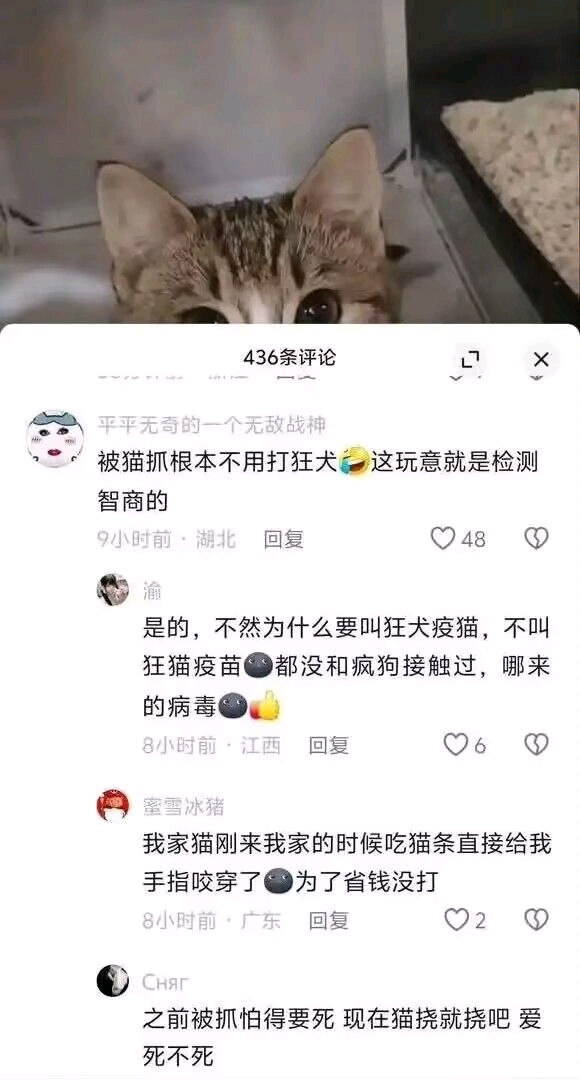Dislike 蜜雪冰猪's reply
This screenshot has height=1082, width=580.
tap(537, 920)
